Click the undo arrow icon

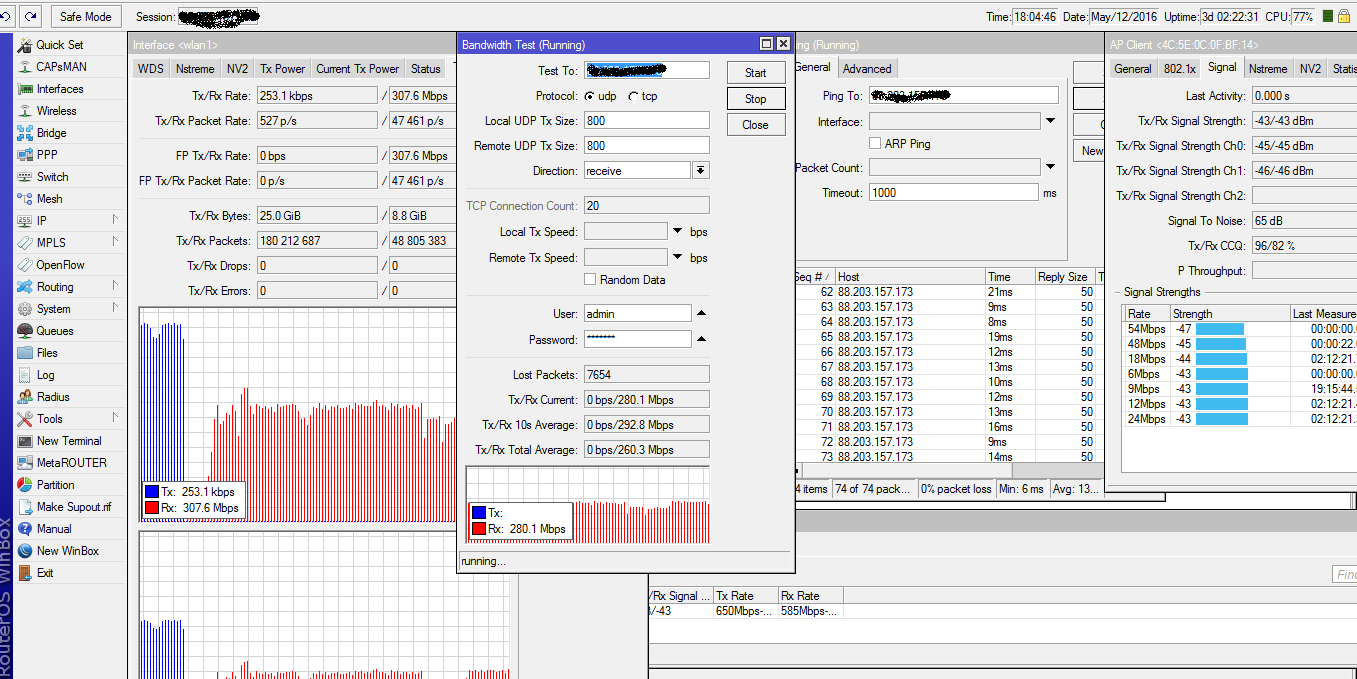pos(7,17)
